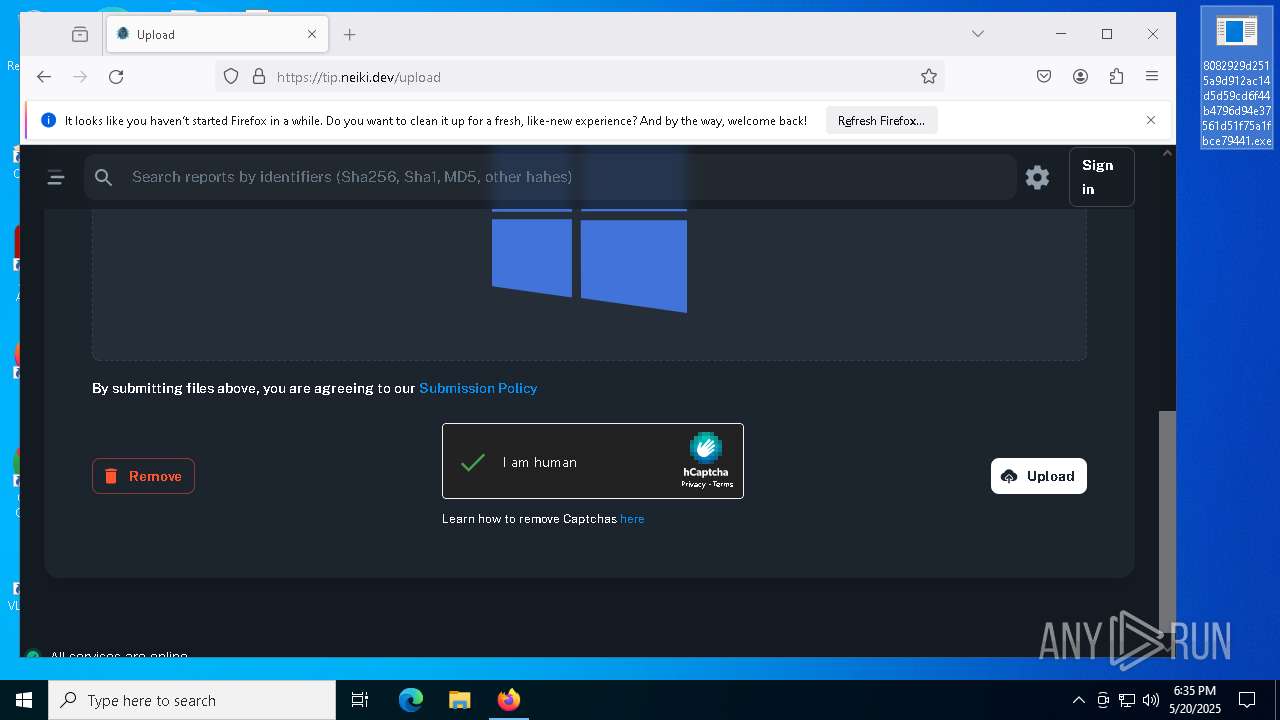This screenshot has width=1280, height=720.
Task: Click the search magnifier icon
Action: (103, 177)
